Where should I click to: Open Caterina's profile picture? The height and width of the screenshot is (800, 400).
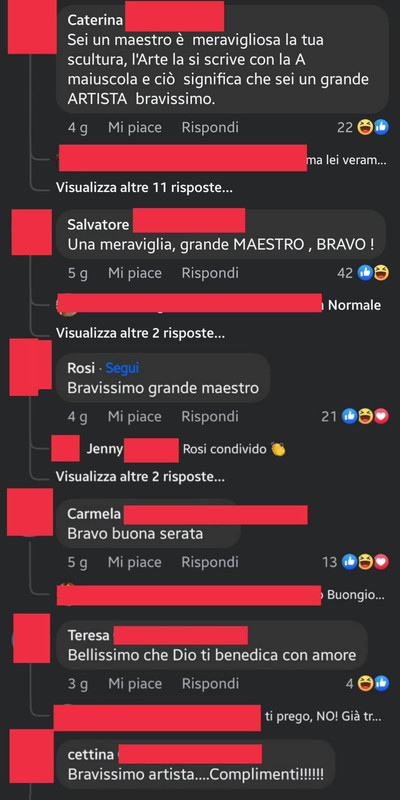(32, 27)
